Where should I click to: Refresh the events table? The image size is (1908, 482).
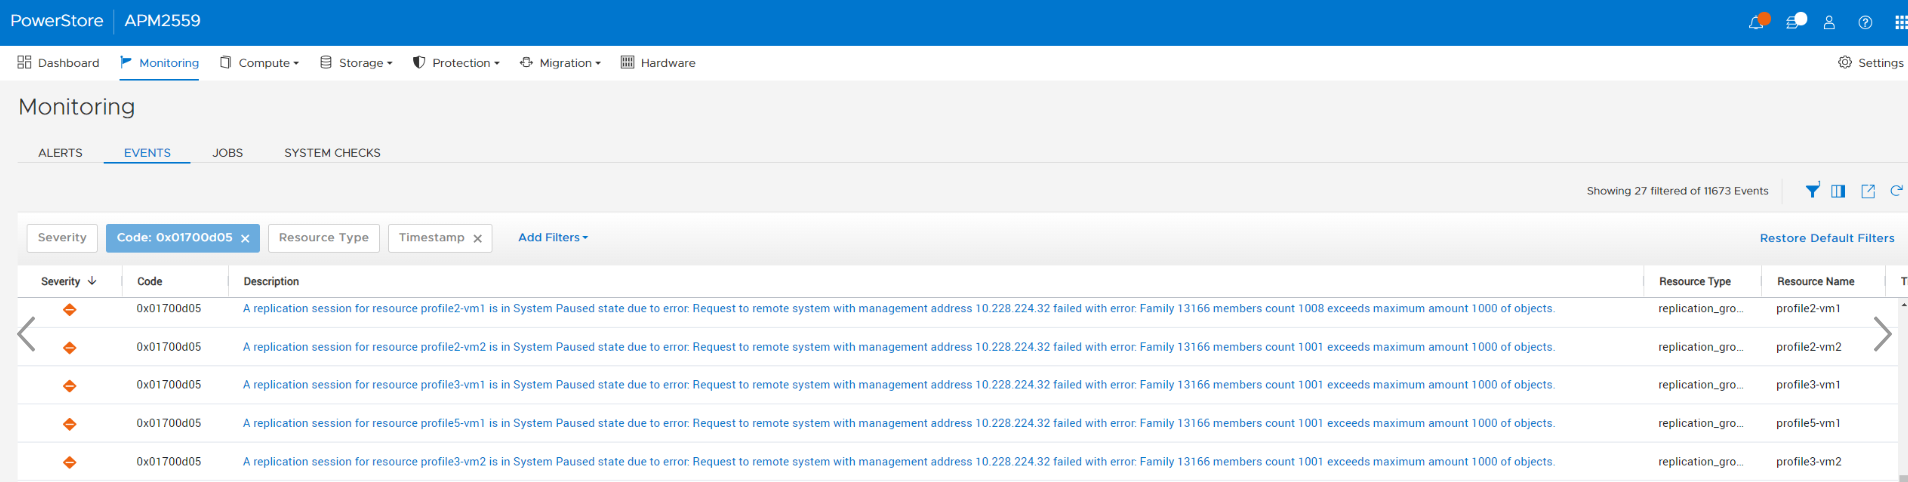pos(1896,191)
